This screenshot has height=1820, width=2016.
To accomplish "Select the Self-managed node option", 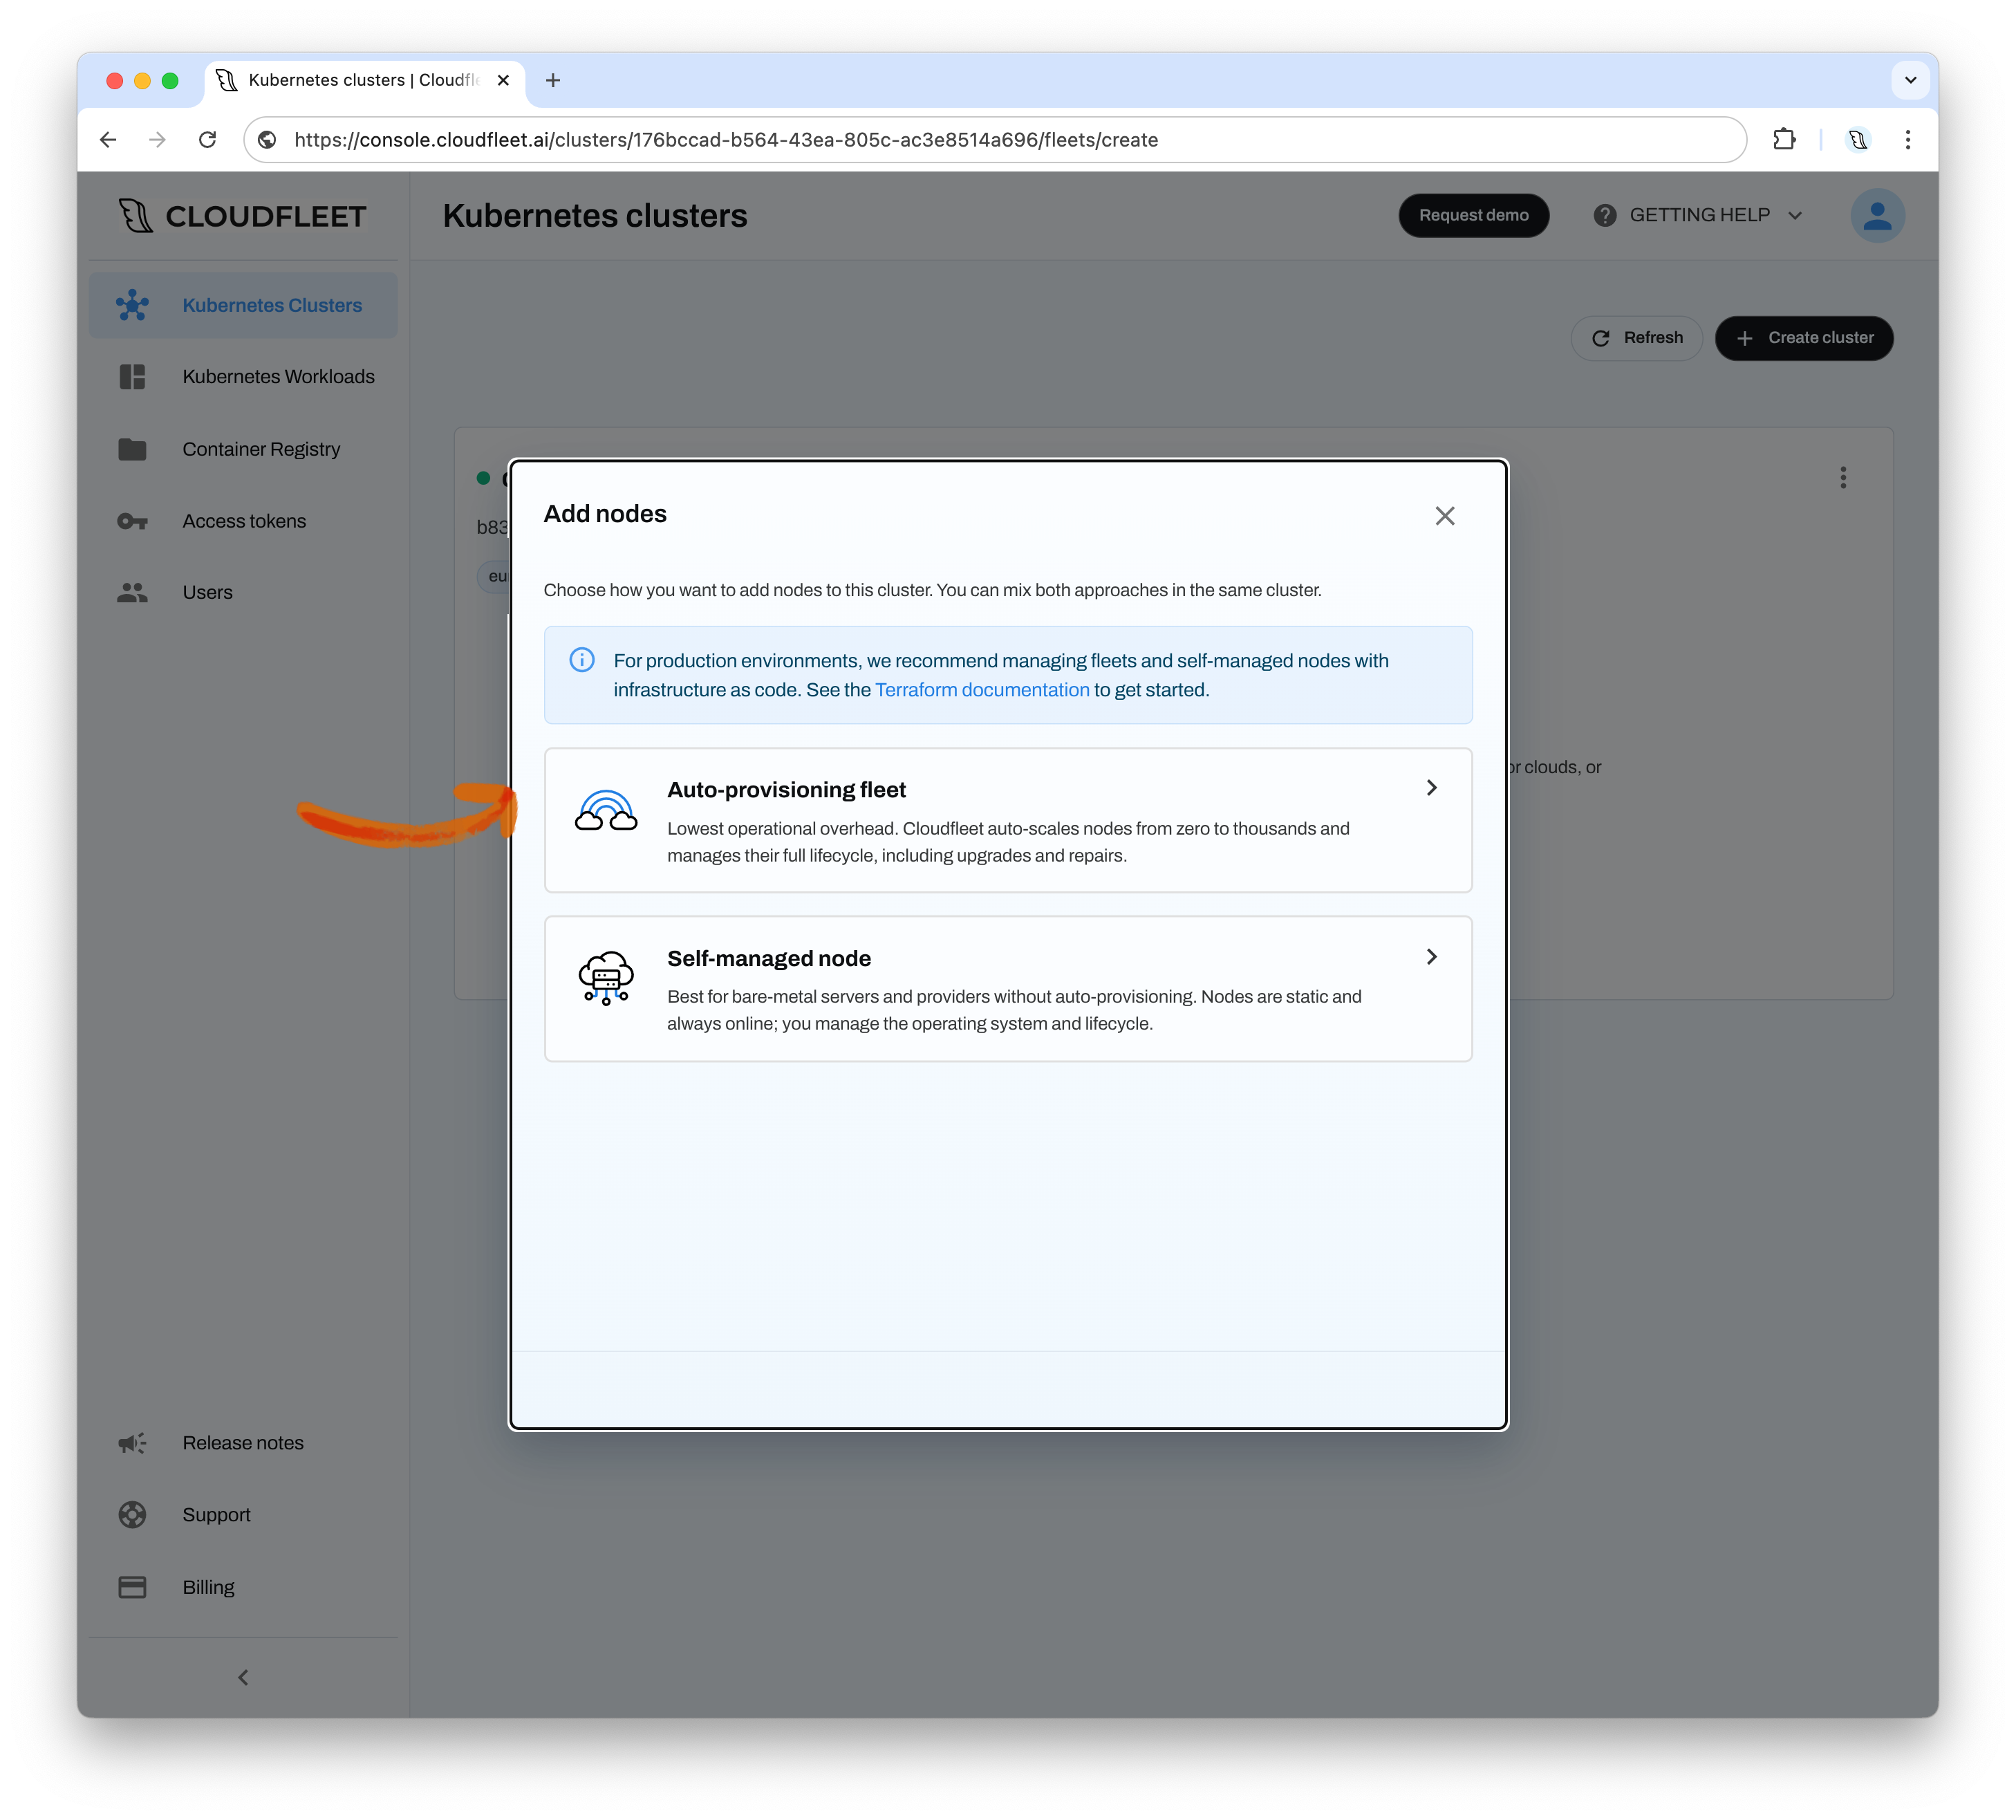I will [1008, 988].
